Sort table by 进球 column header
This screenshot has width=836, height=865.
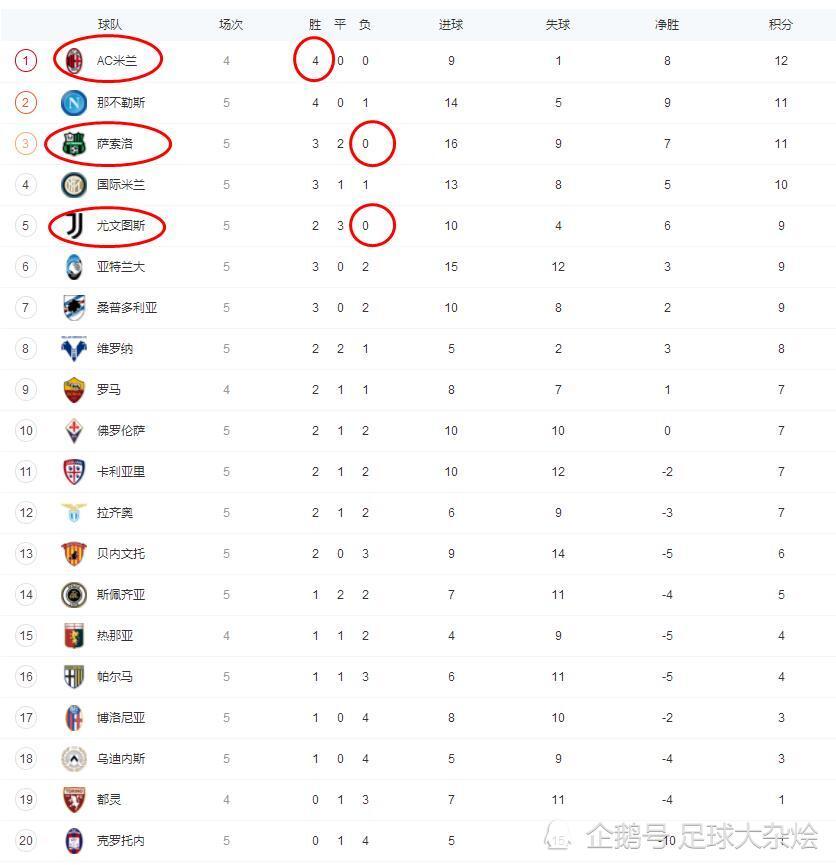[451, 24]
